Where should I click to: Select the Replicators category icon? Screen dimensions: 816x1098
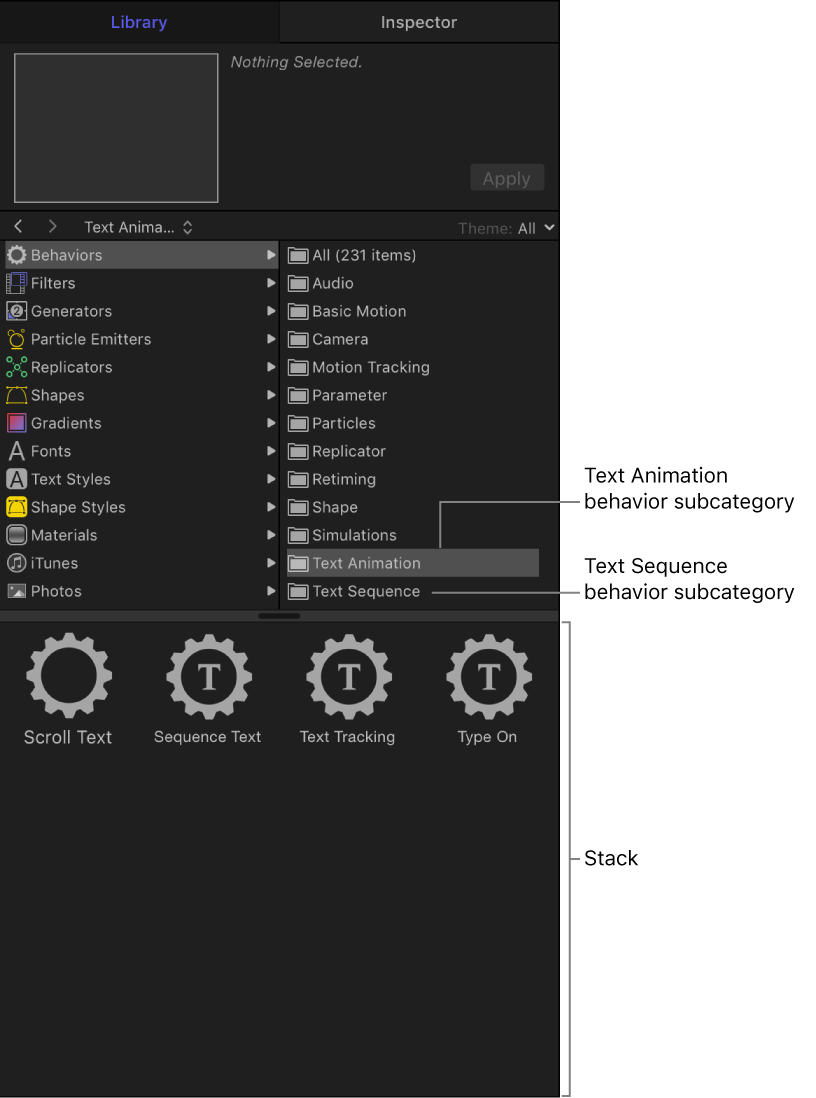coord(16,367)
